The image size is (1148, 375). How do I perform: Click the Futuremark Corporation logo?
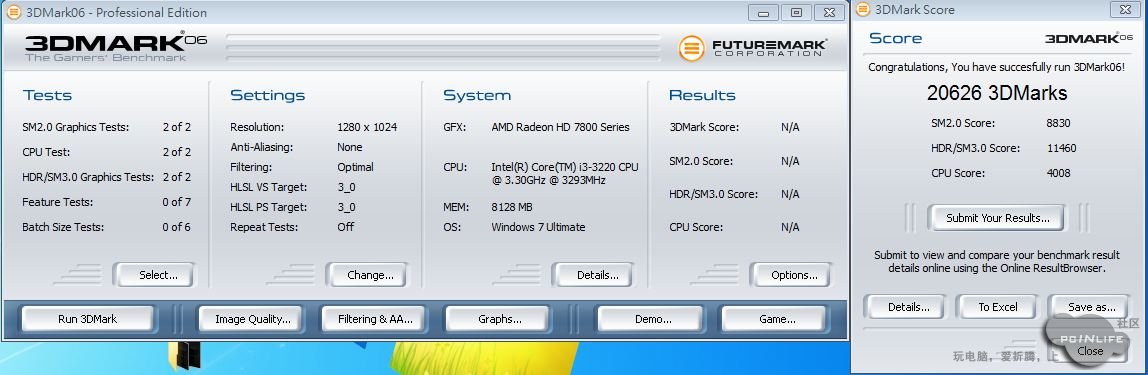[753, 48]
